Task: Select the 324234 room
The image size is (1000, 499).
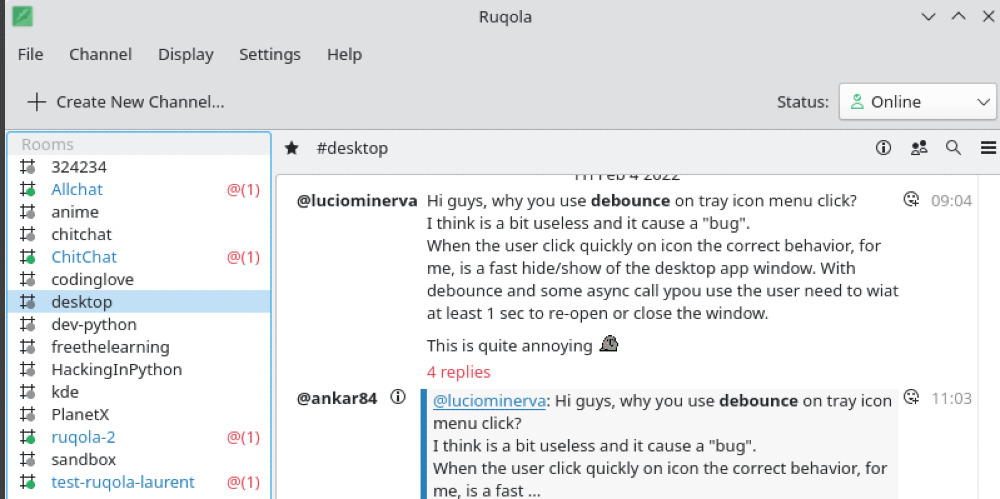Action: pyautogui.click(x=139, y=167)
